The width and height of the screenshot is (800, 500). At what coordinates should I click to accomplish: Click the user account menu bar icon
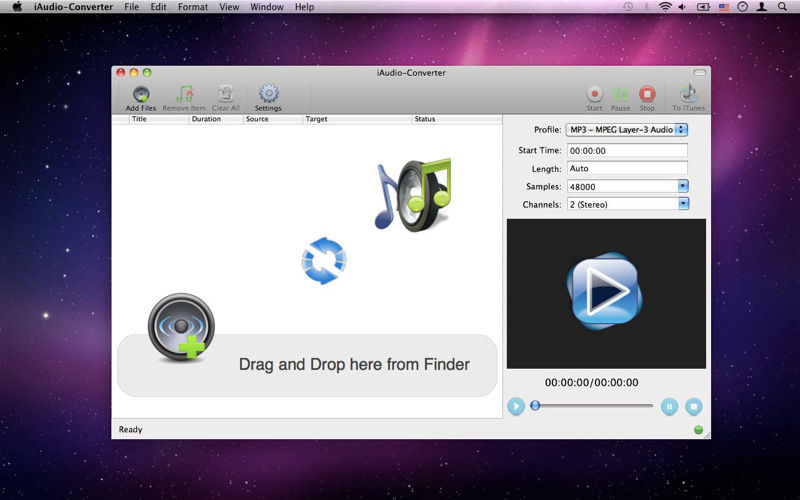[x=762, y=7]
